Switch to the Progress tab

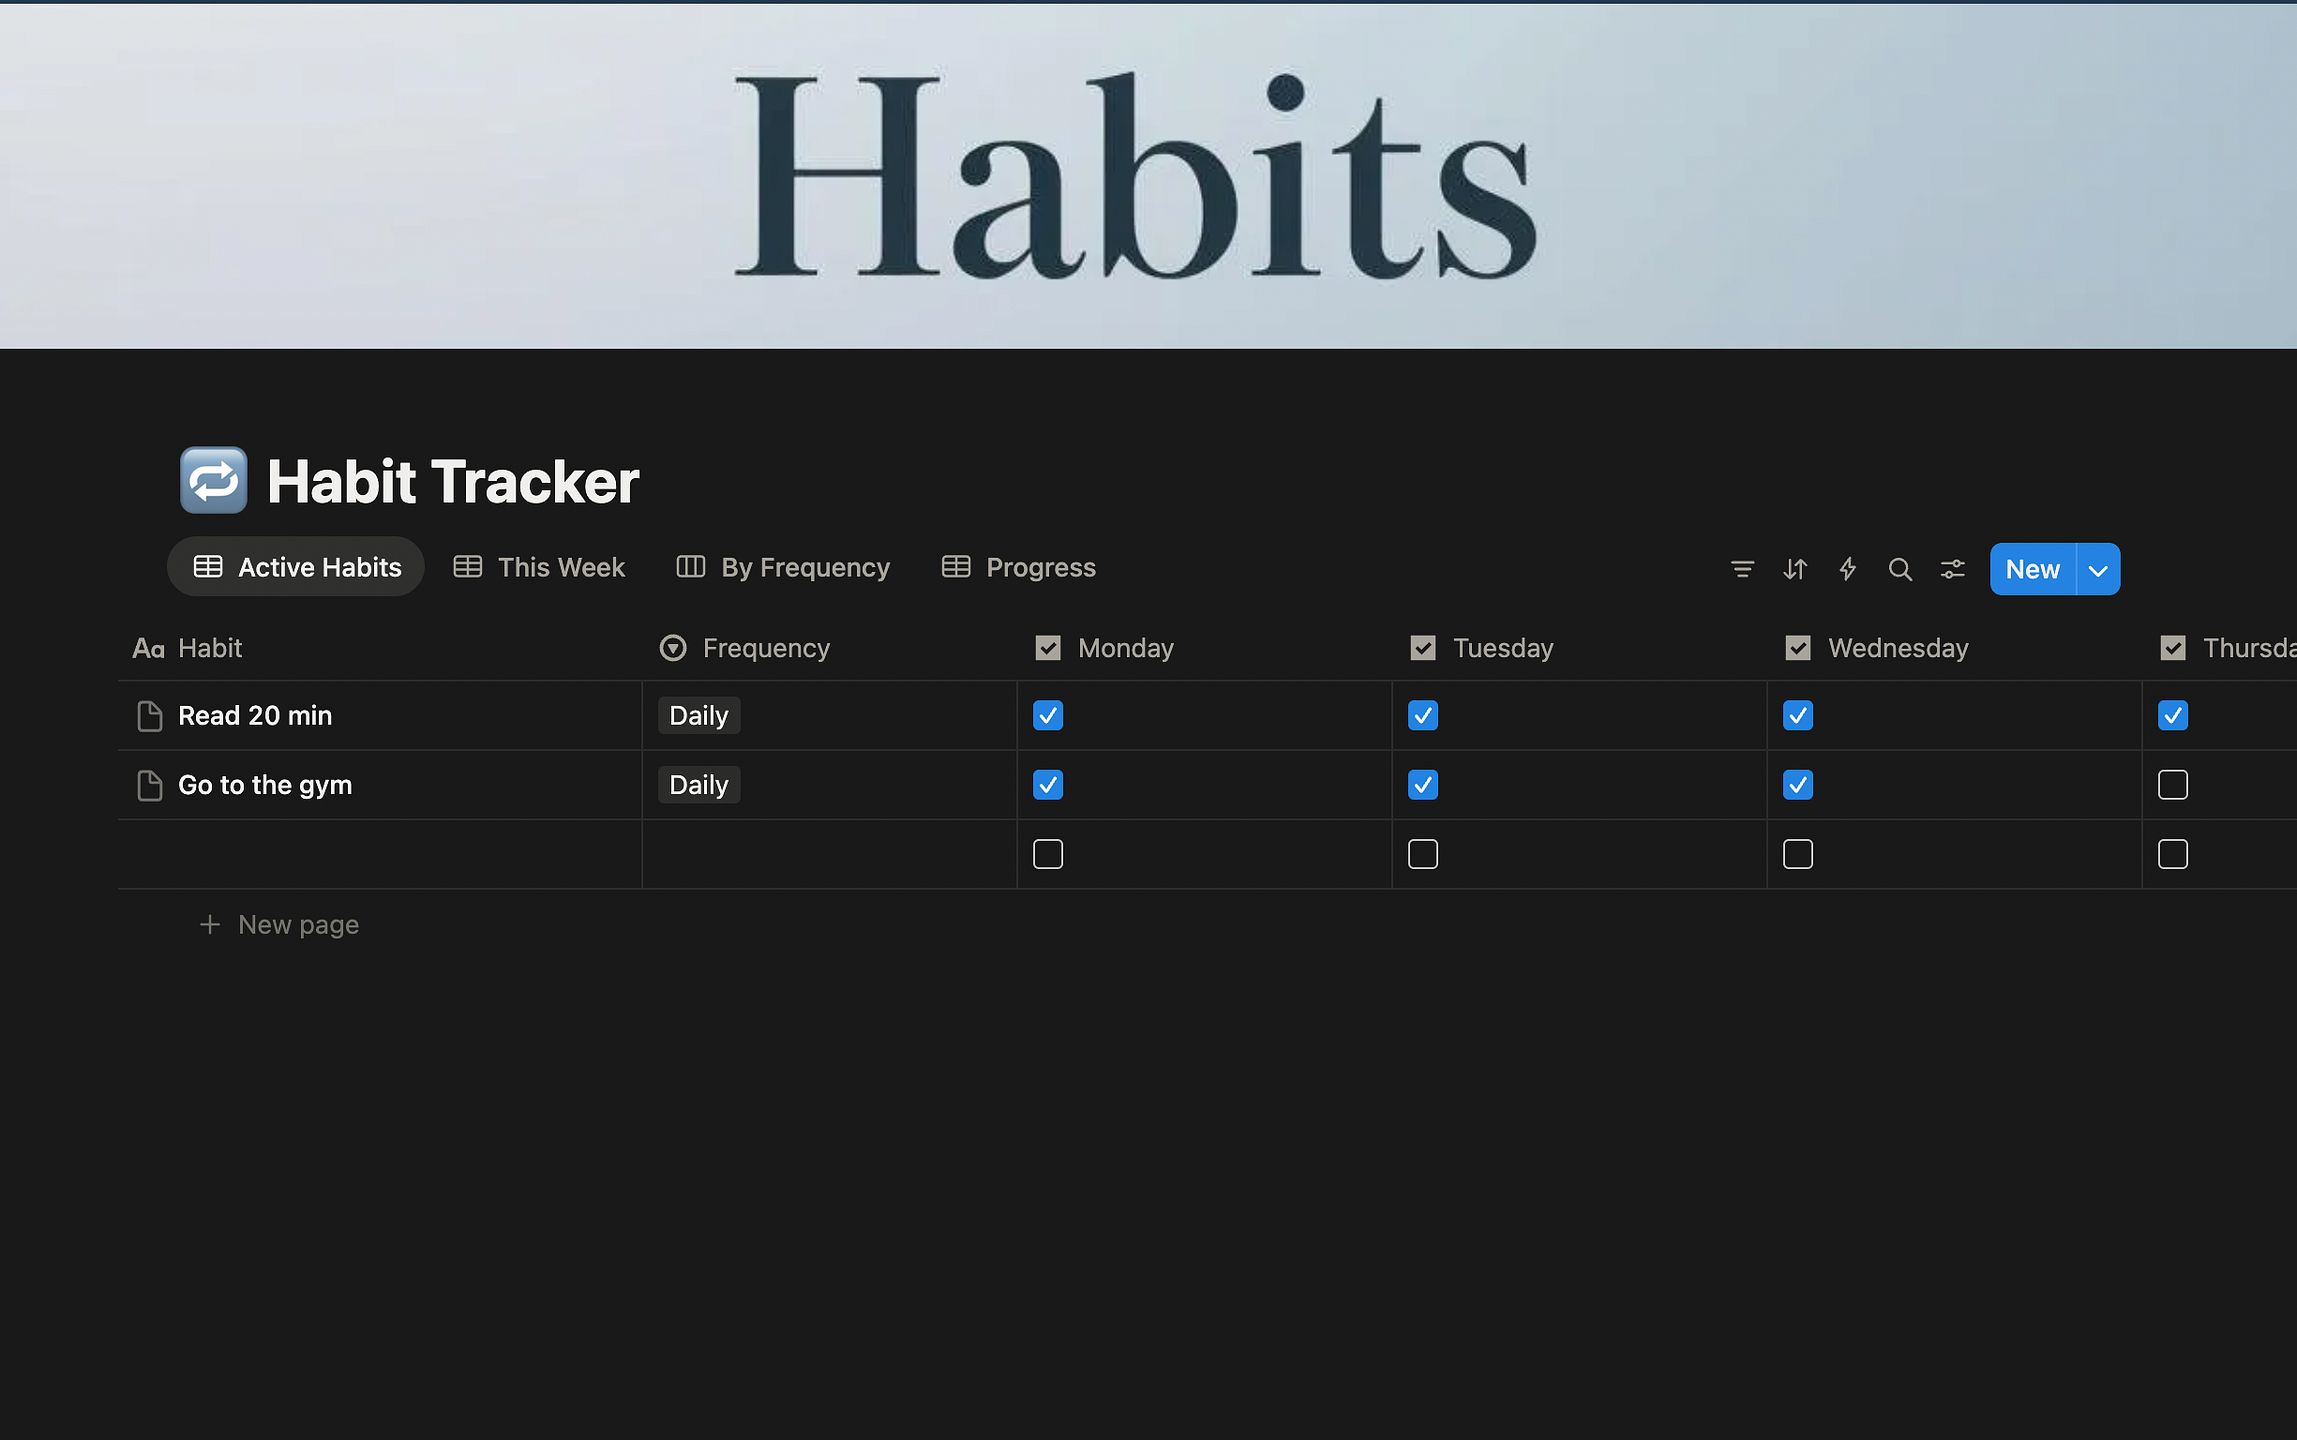(x=1019, y=567)
